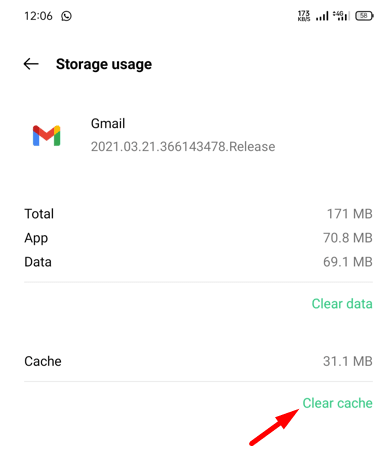This screenshot has height=469, width=387.
Task: Tap the version 2021.03.21.366143478.Release text
Action: [183, 147]
